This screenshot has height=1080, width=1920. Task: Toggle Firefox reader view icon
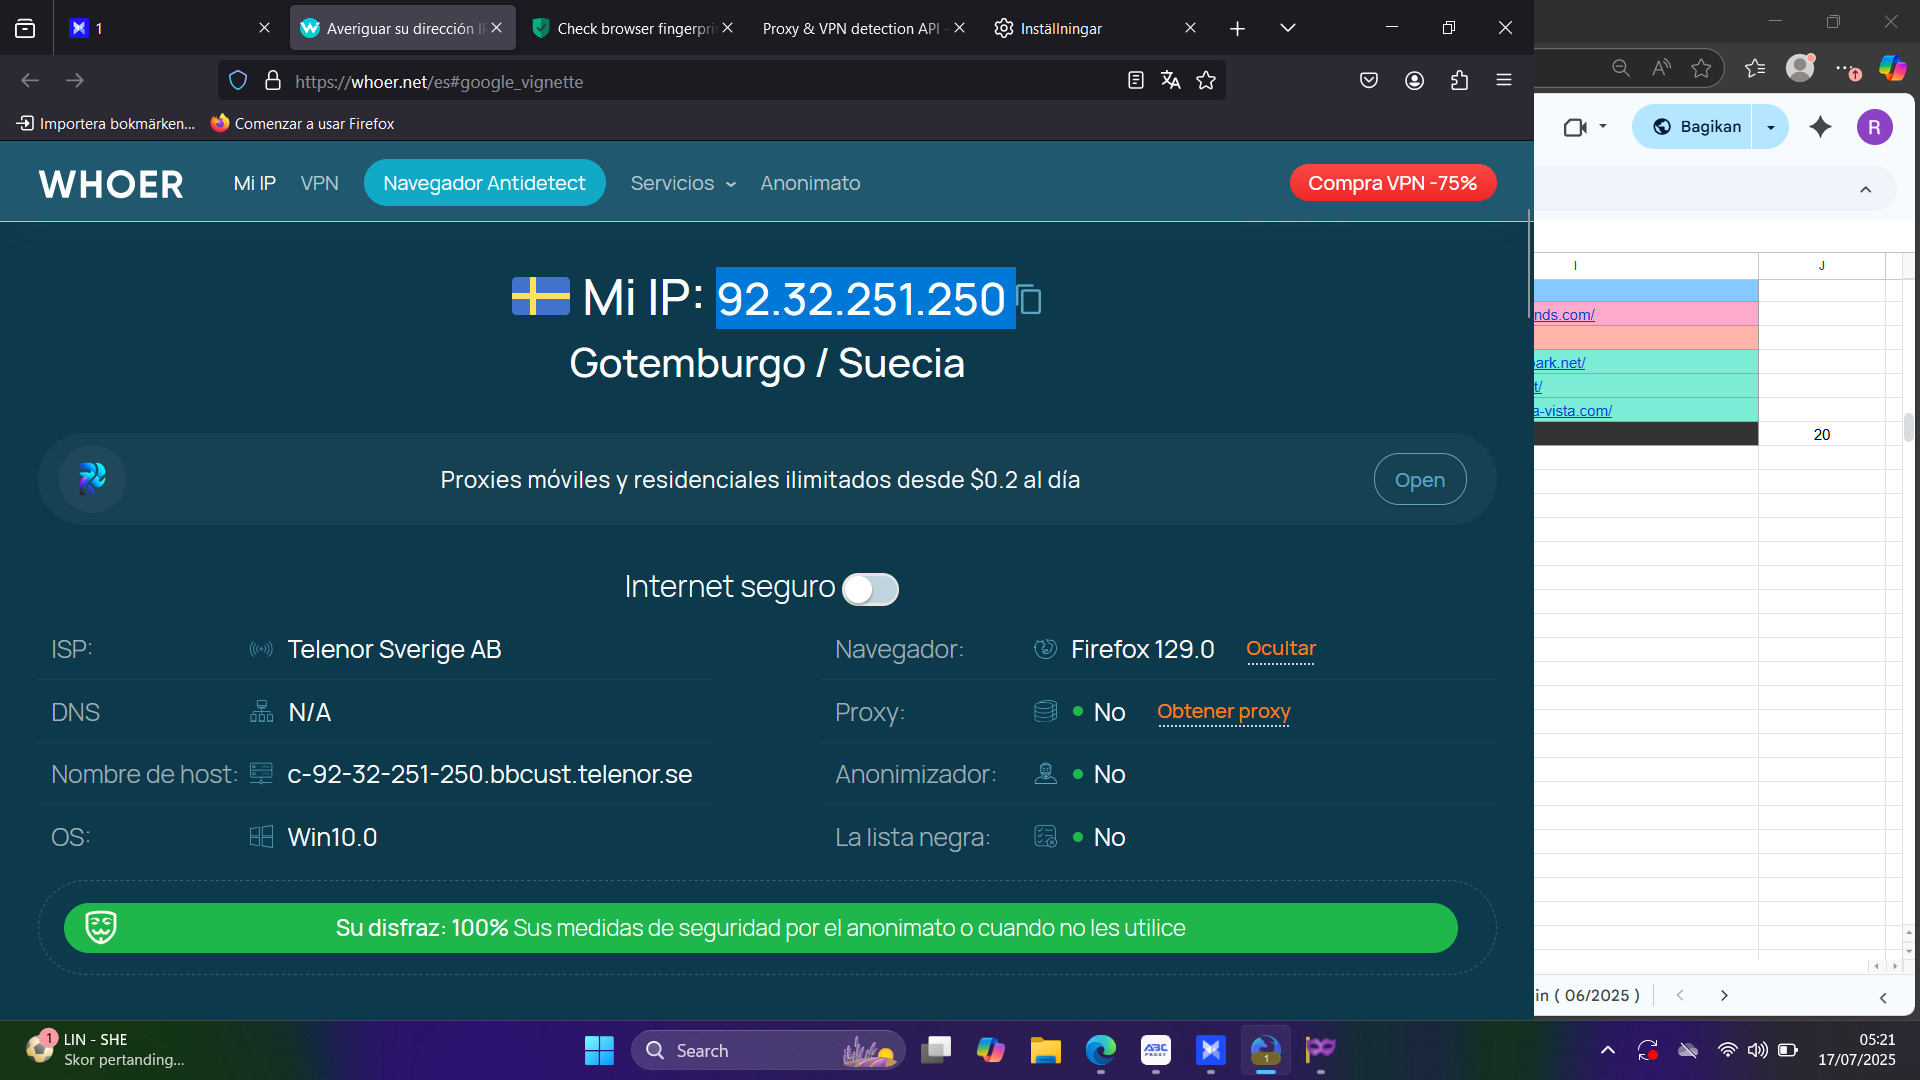(x=1135, y=81)
